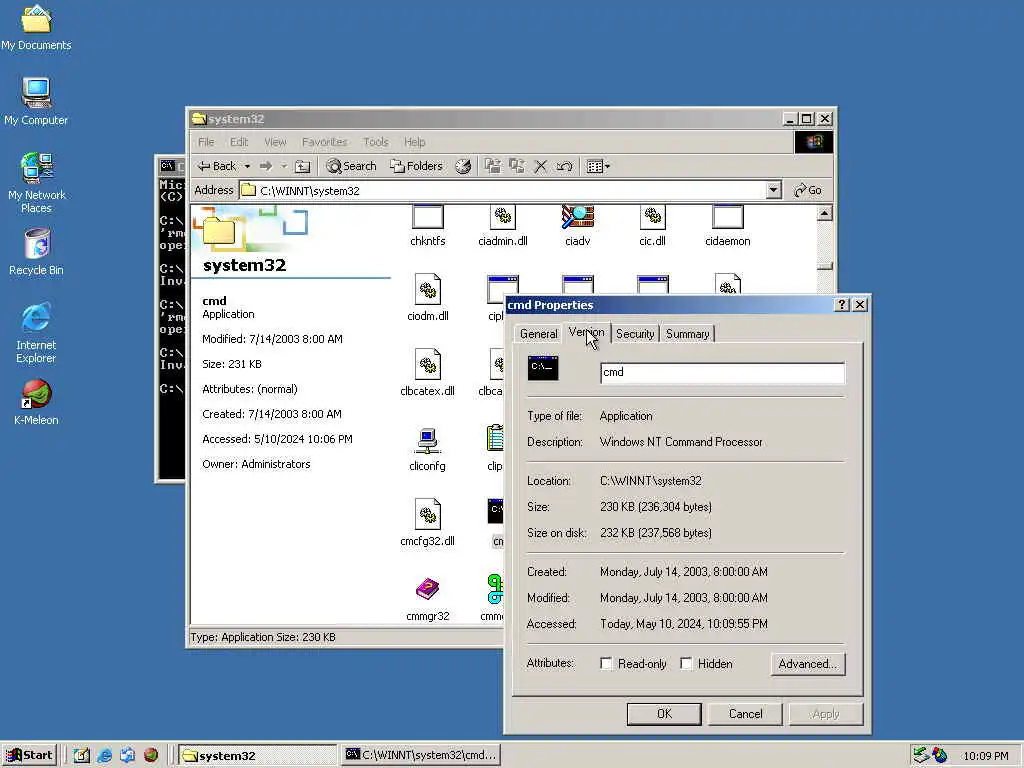Click the History toolbar icon
Viewport: 1024px width, 768px height.
[x=463, y=167]
